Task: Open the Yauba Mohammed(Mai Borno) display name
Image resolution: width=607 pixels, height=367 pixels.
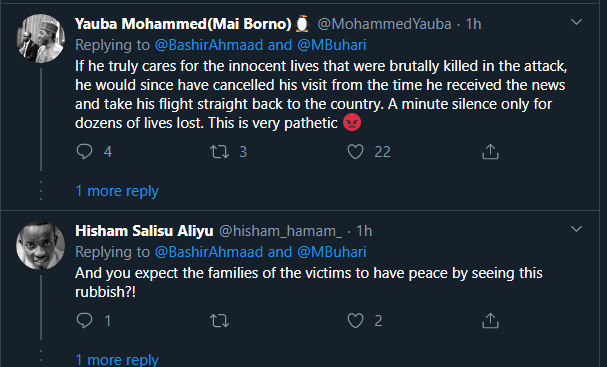Action: coord(183,24)
